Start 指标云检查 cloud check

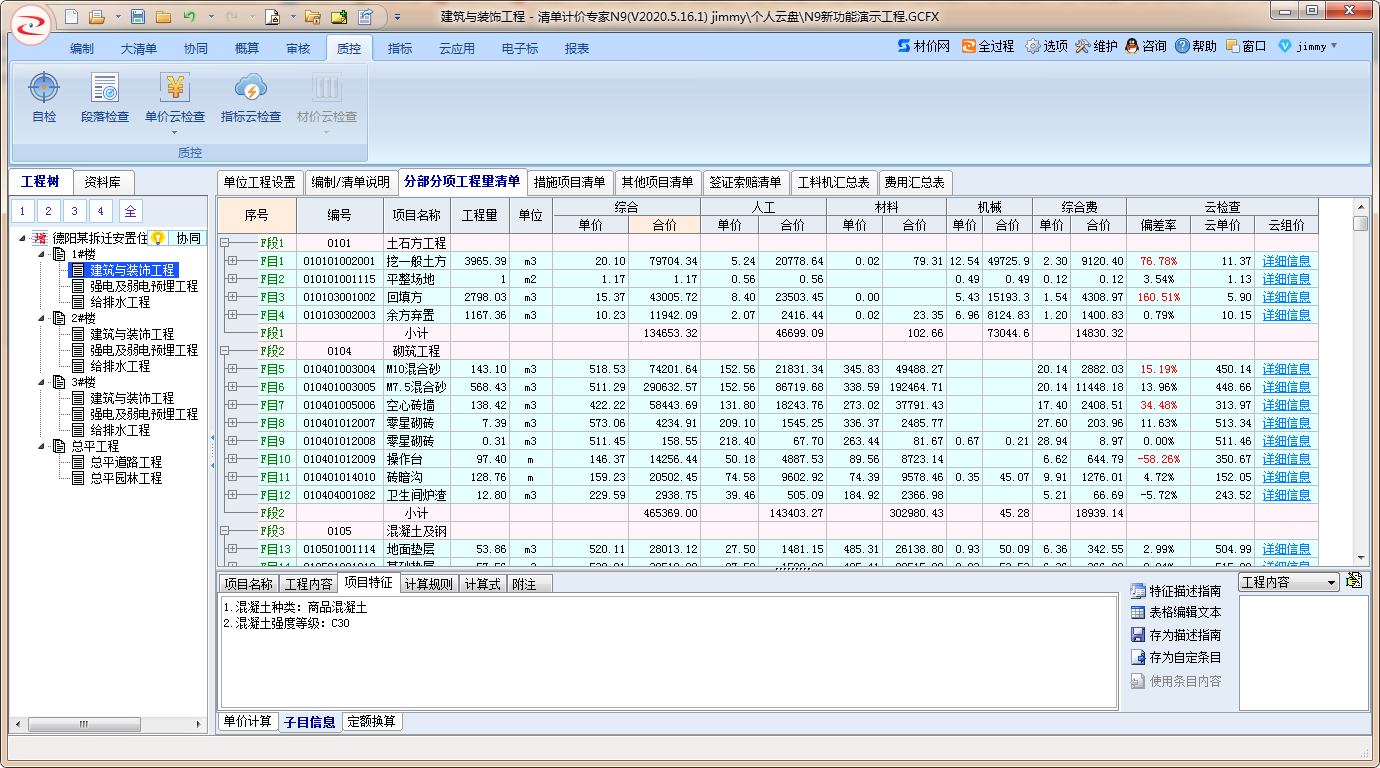(x=251, y=89)
